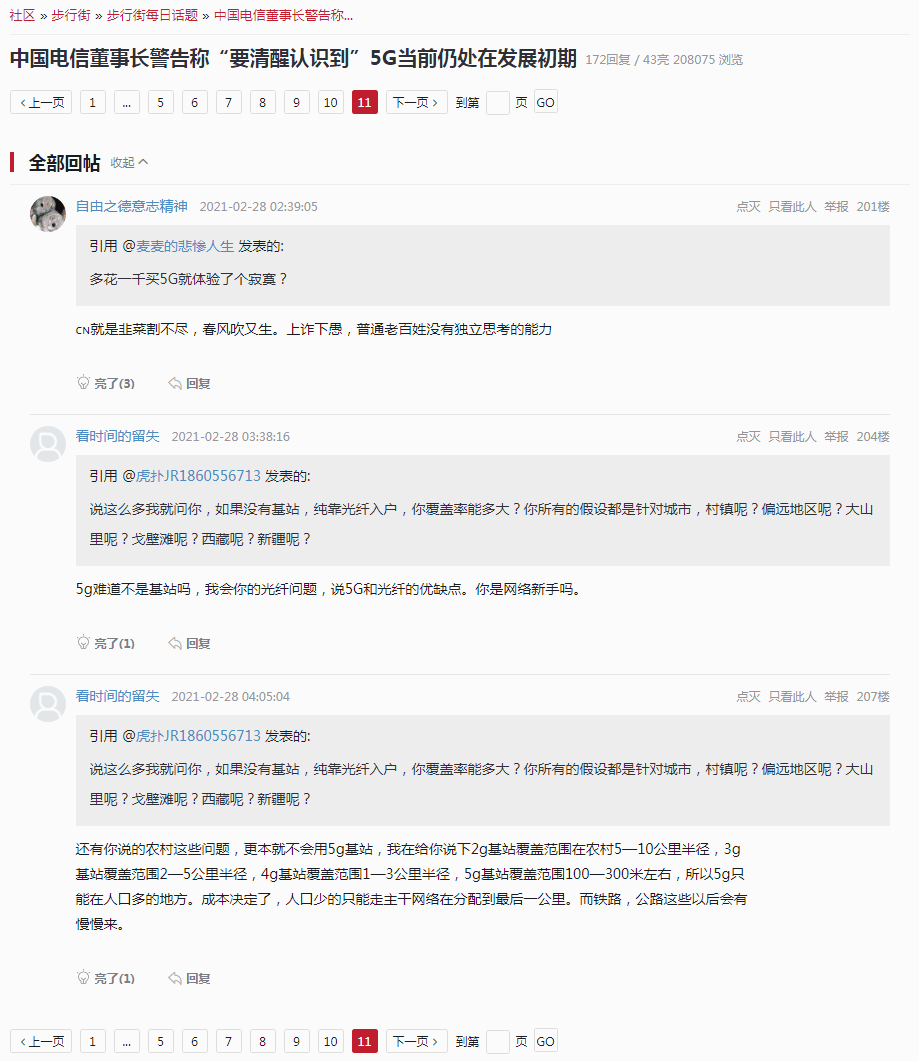Click floor label 204楼

873,437
